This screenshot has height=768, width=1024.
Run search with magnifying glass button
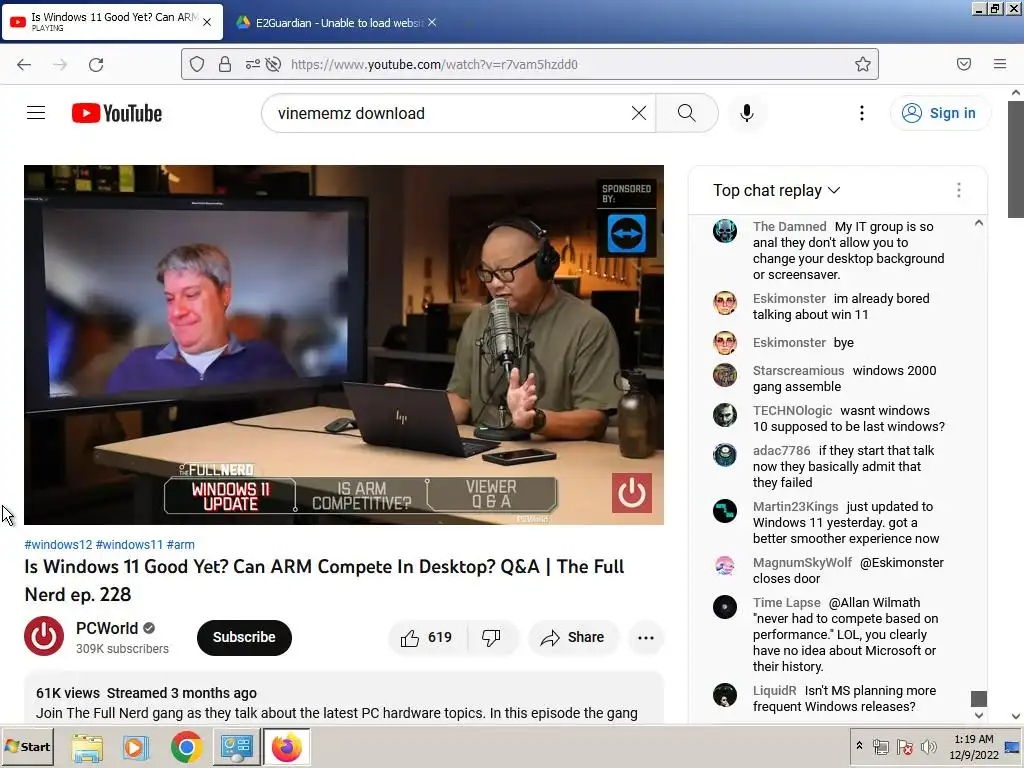tap(686, 113)
